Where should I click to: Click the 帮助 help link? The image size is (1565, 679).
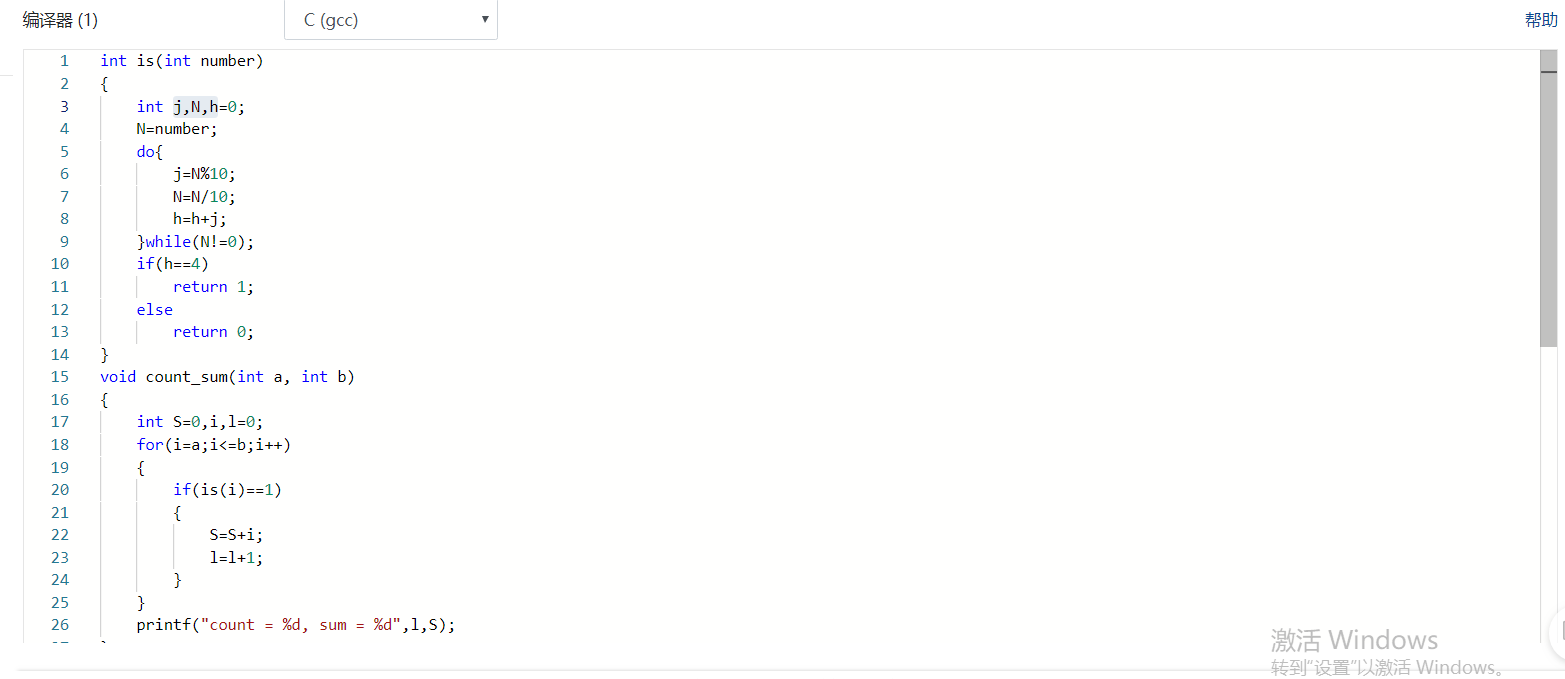(1540, 20)
